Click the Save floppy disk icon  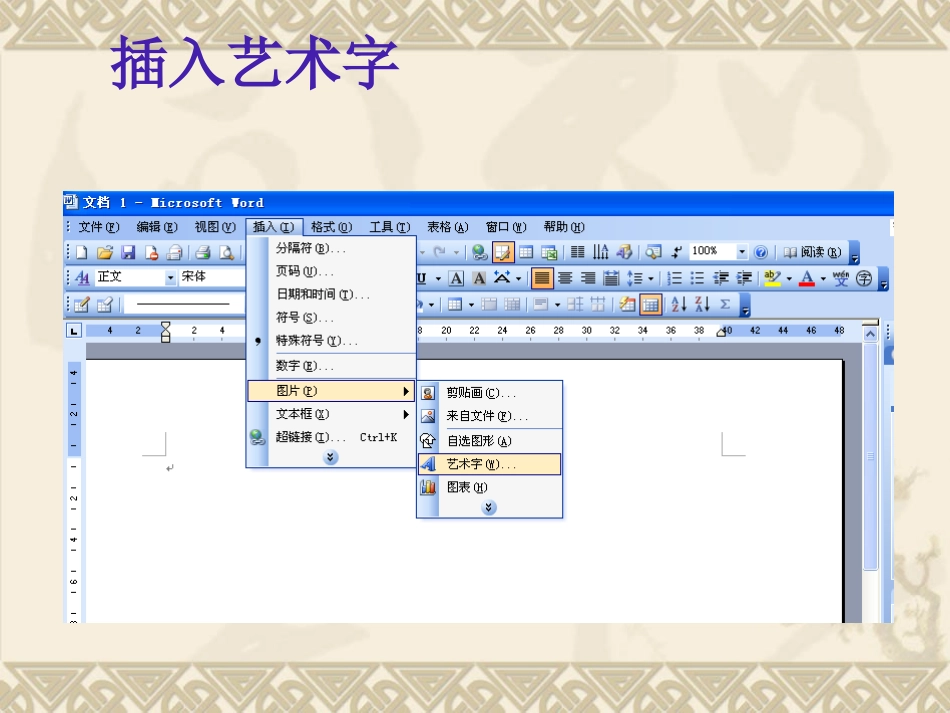click(128, 252)
